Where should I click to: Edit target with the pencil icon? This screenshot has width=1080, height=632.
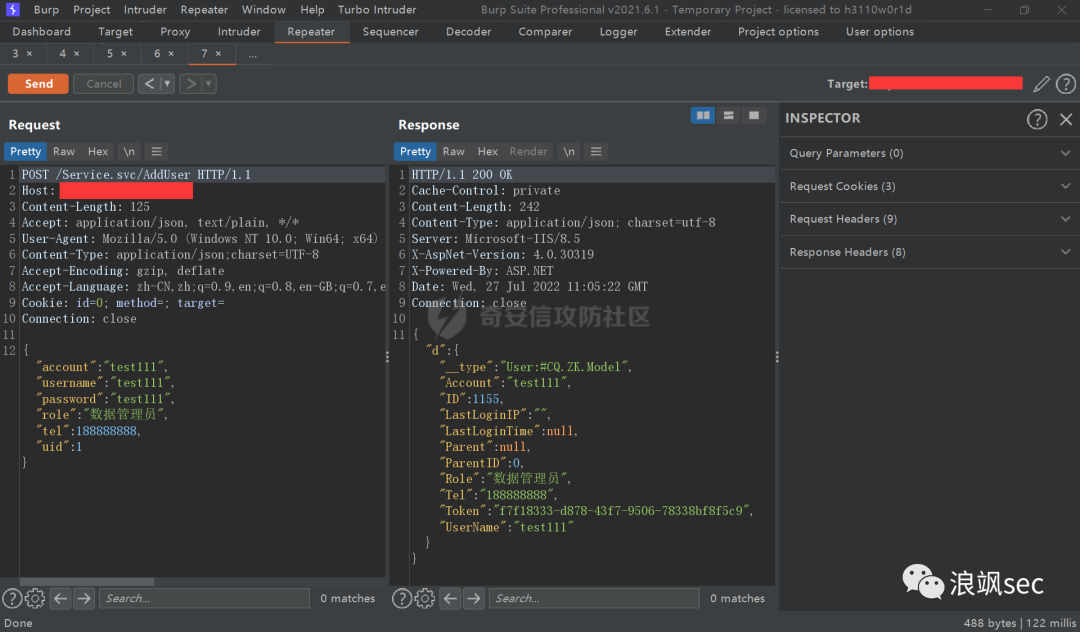click(x=1041, y=84)
